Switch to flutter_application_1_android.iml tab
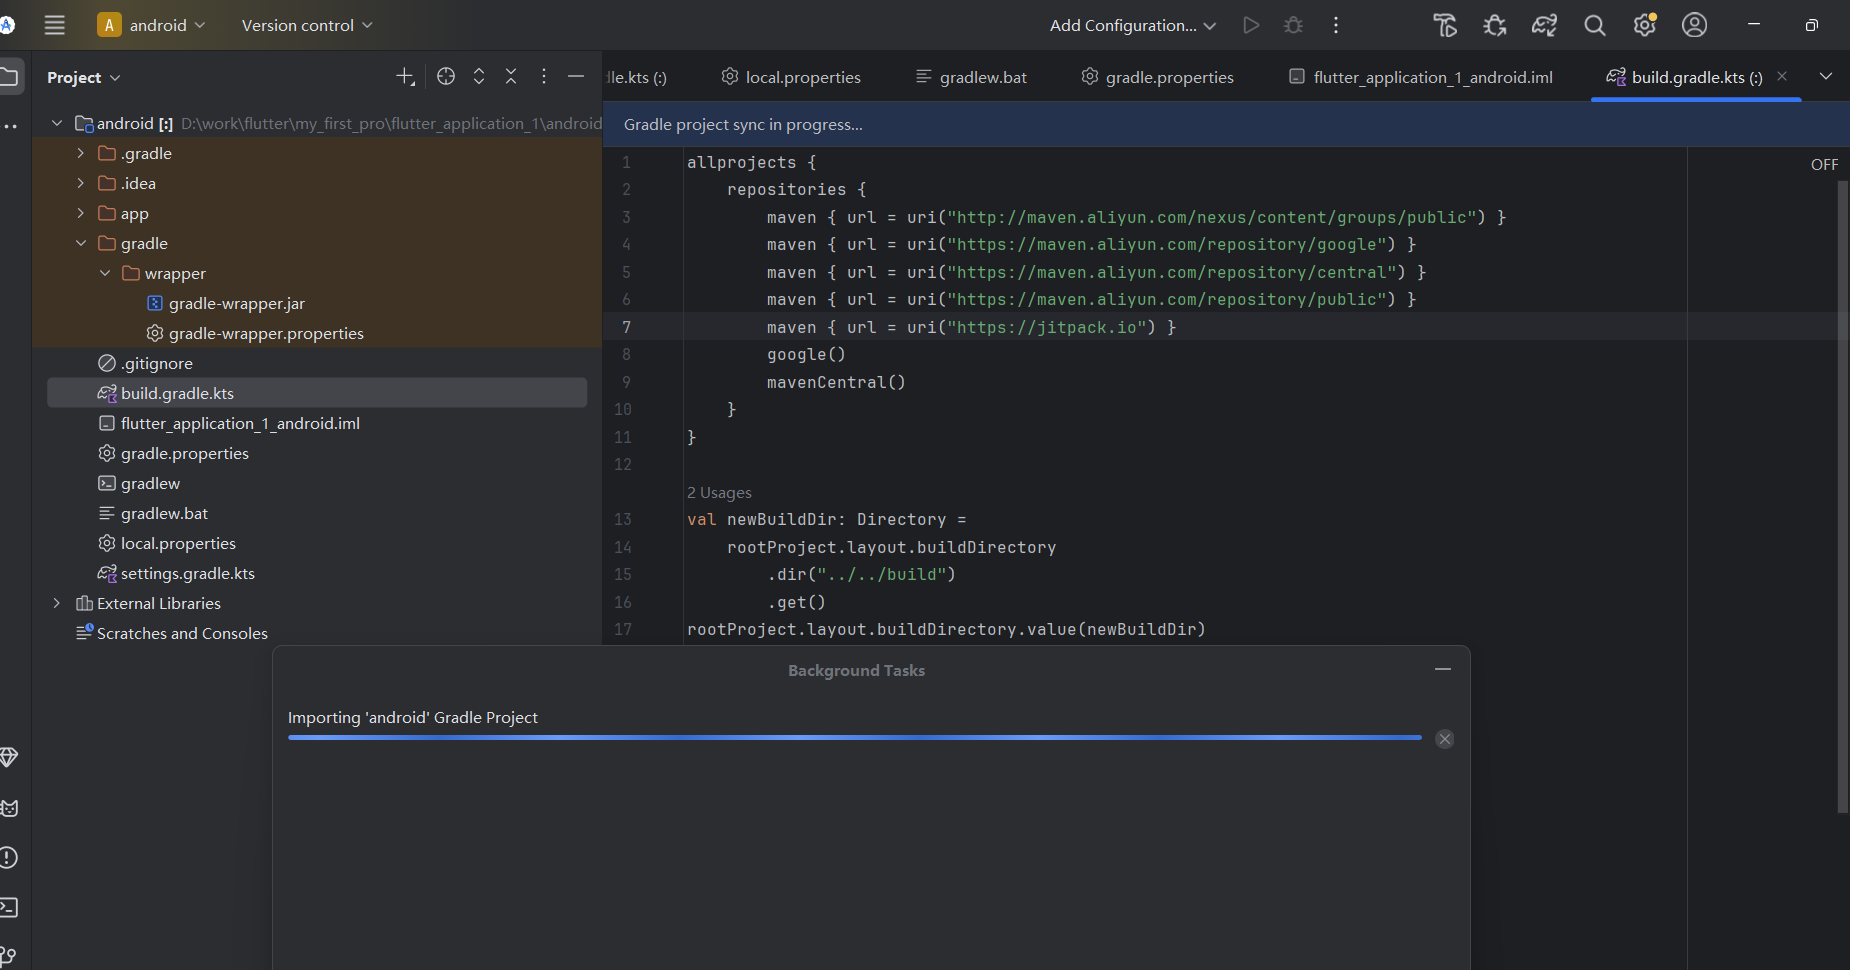Screen dimensions: 1850x970 pyautogui.click(x=1421, y=77)
